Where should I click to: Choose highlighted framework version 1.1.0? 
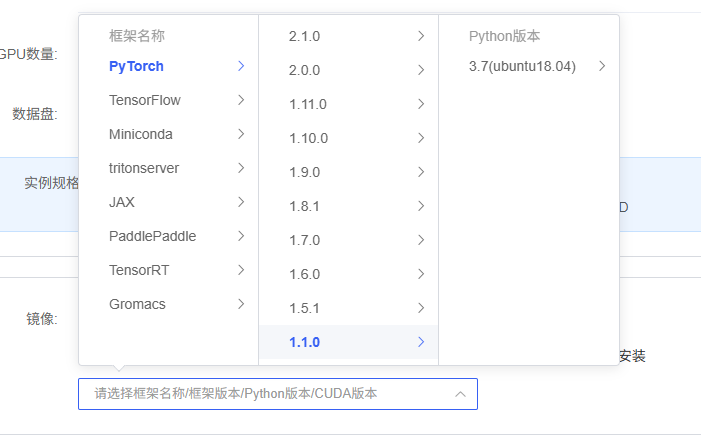pos(348,342)
